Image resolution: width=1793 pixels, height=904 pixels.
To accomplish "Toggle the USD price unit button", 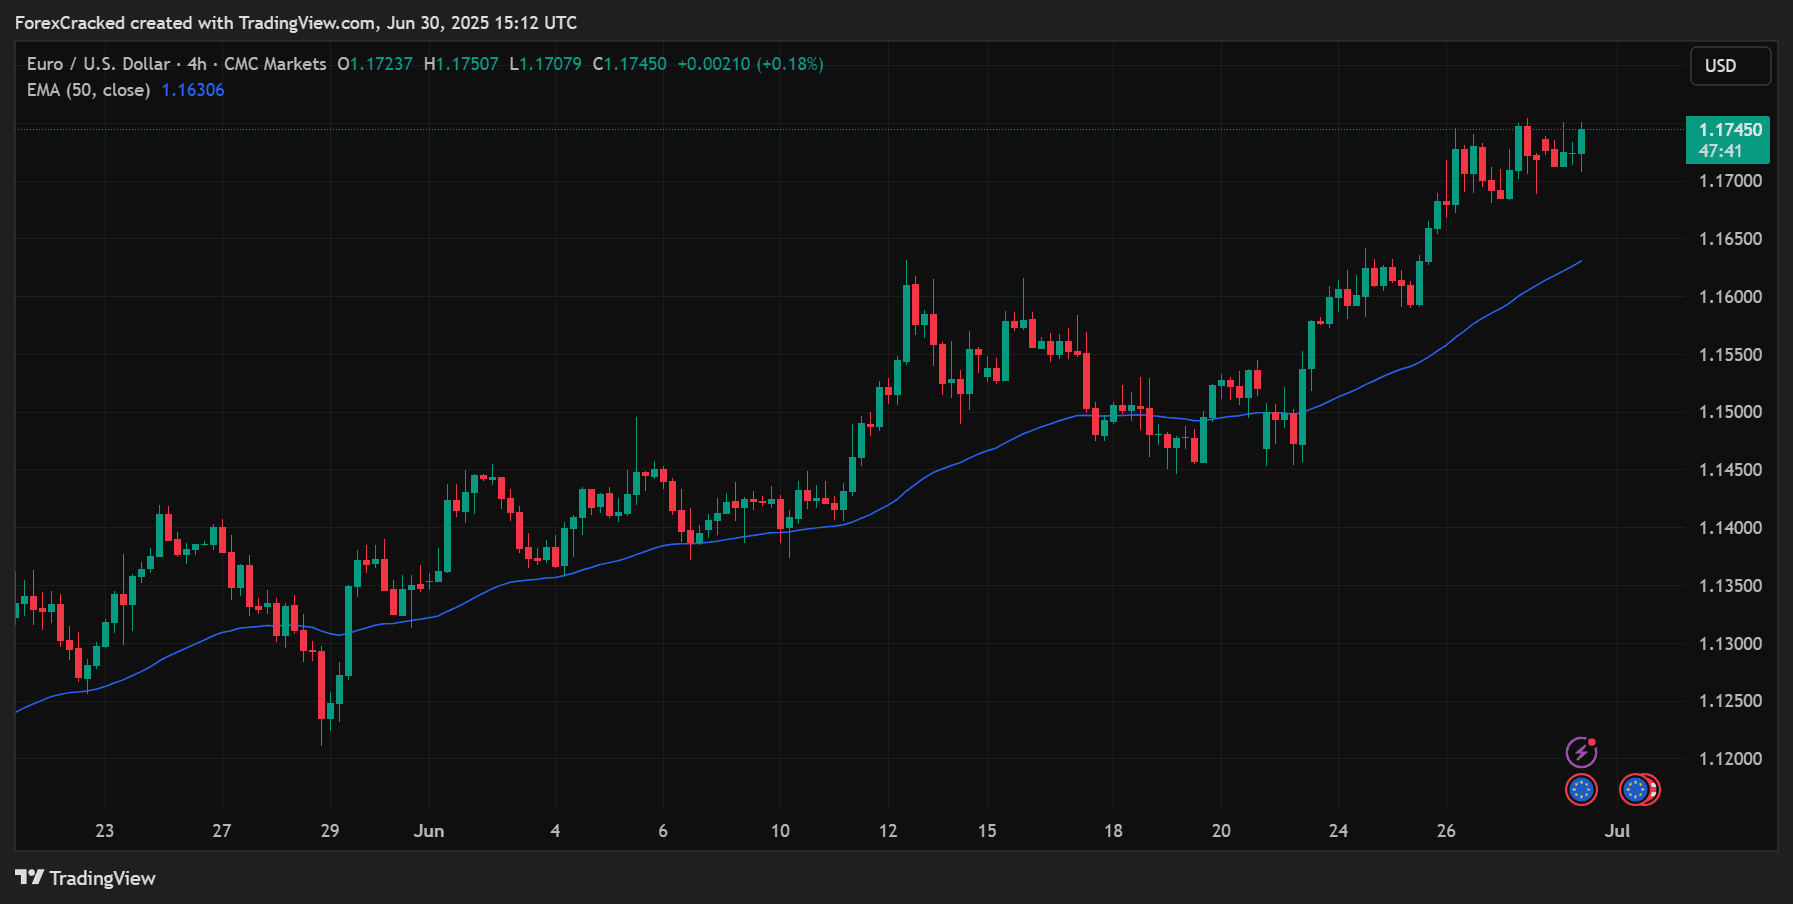I will pos(1729,66).
